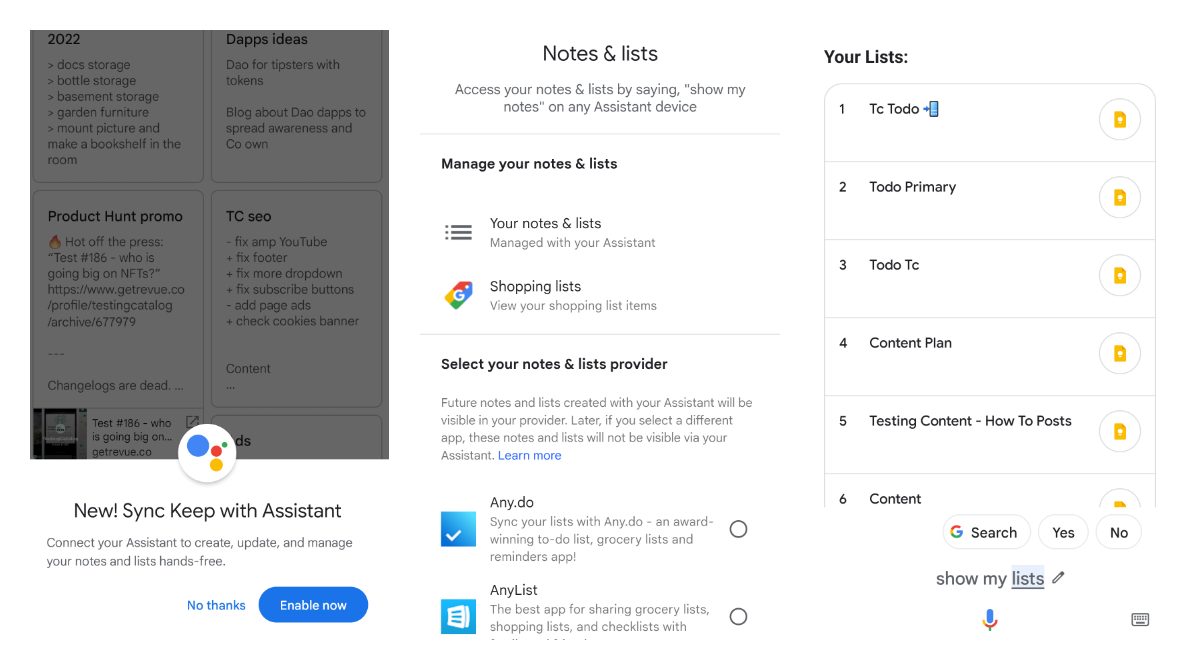Click the Keep icon for Testing Content - How To Posts
The height and width of the screenshot is (670, 1200).
pyautogui.click(x=1119, y=431)
